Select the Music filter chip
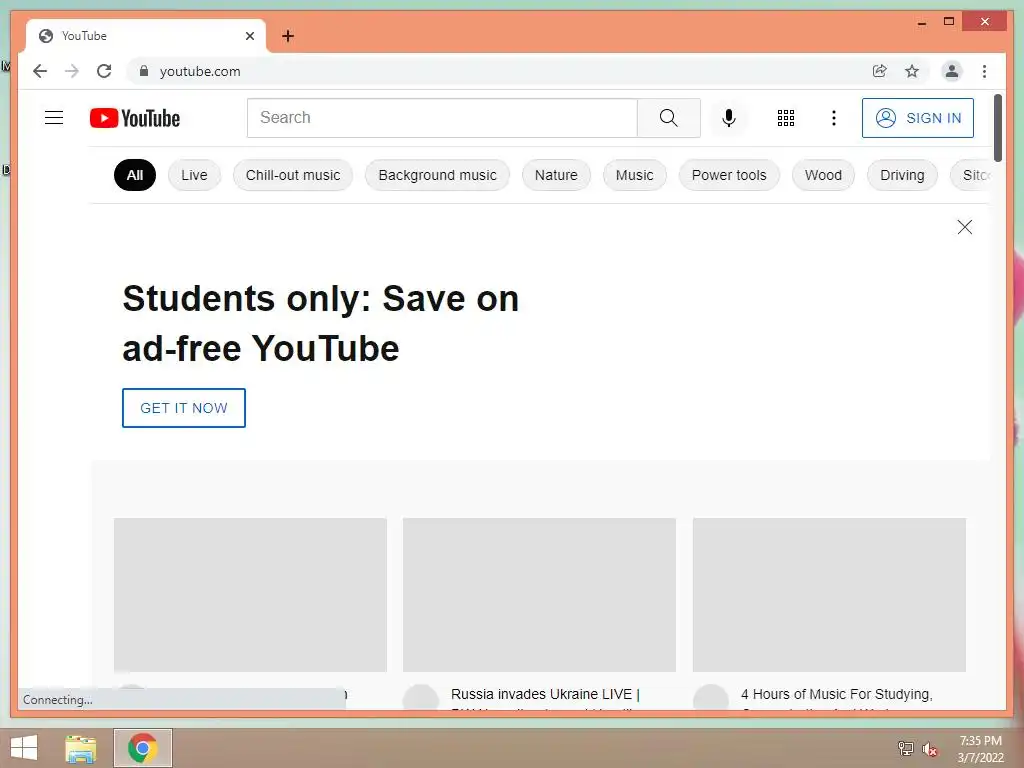The width and height of the screenshot is (1024, 768). pos(634,175)
